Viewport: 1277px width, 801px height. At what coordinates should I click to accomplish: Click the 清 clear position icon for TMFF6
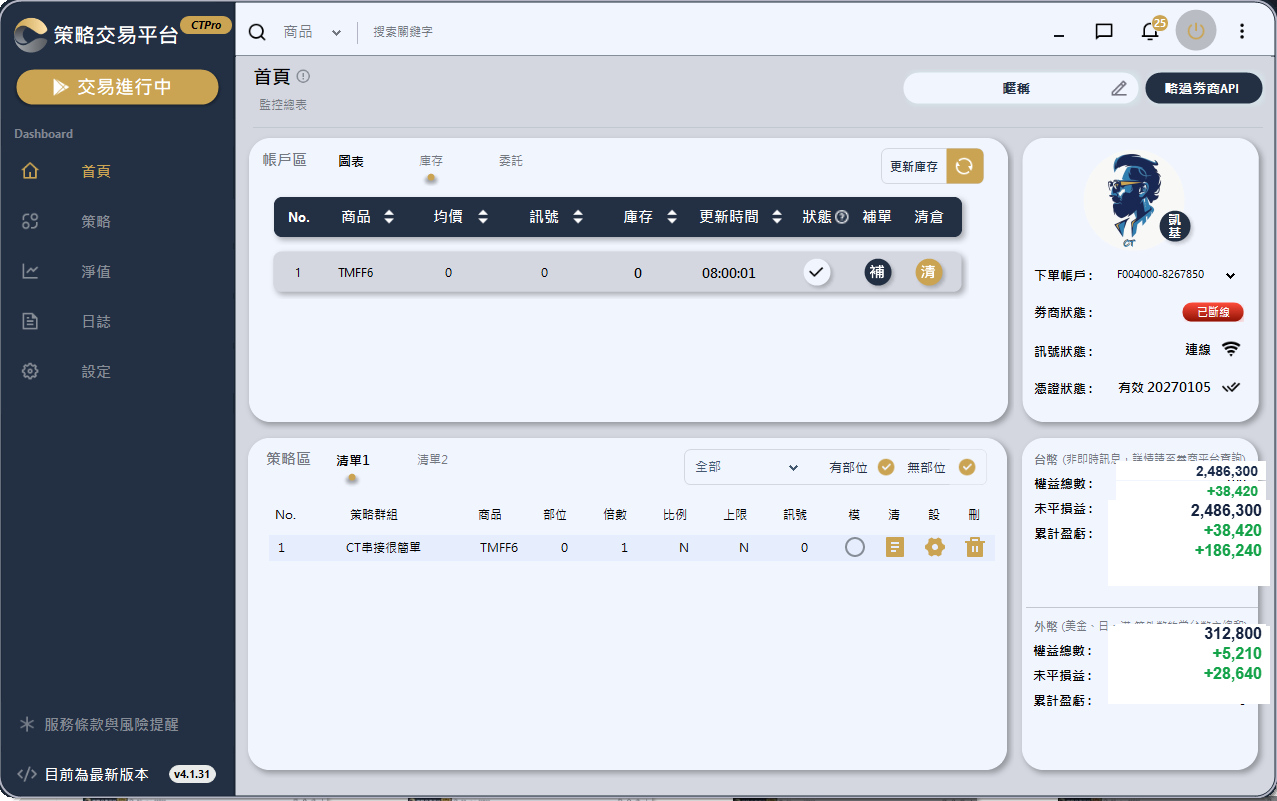click(929, 272)
